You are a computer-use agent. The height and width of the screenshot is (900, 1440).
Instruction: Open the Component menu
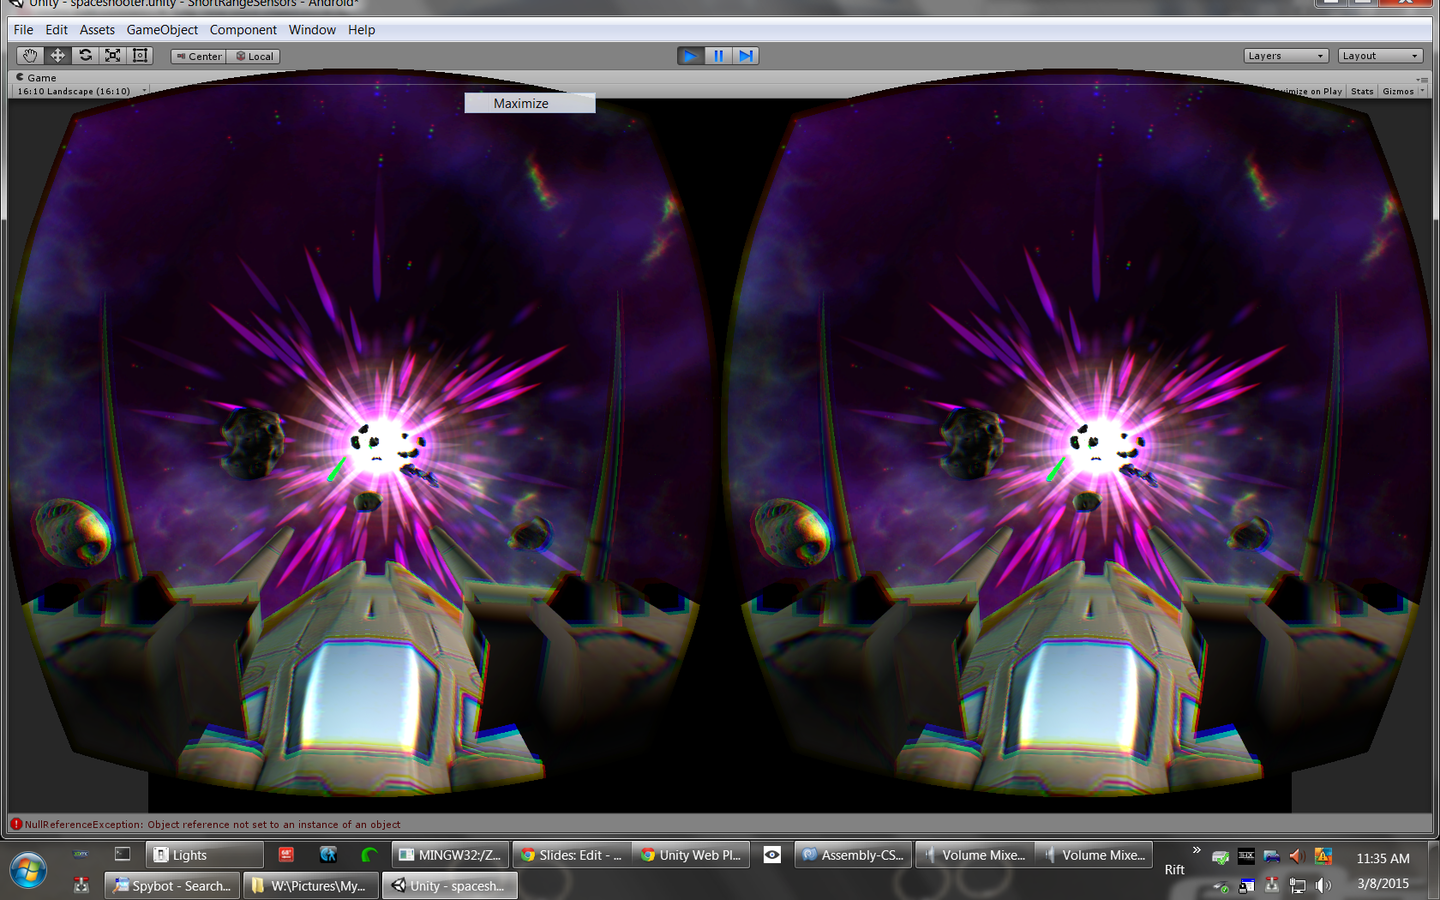243,30
